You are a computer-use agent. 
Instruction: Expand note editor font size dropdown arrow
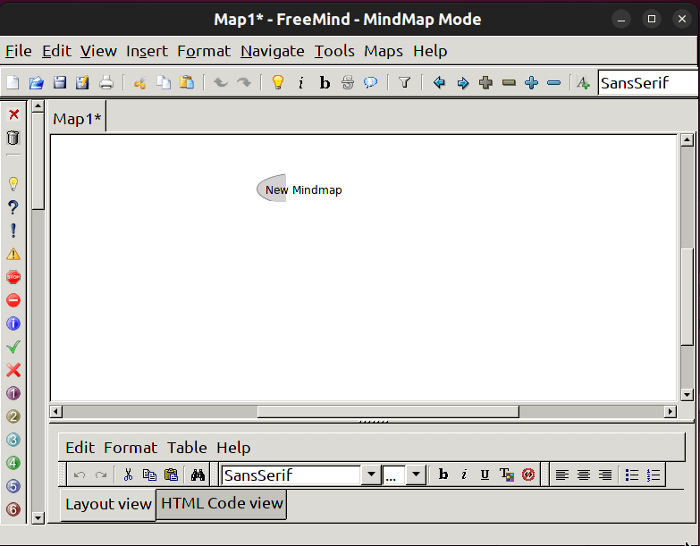(416, 475)
